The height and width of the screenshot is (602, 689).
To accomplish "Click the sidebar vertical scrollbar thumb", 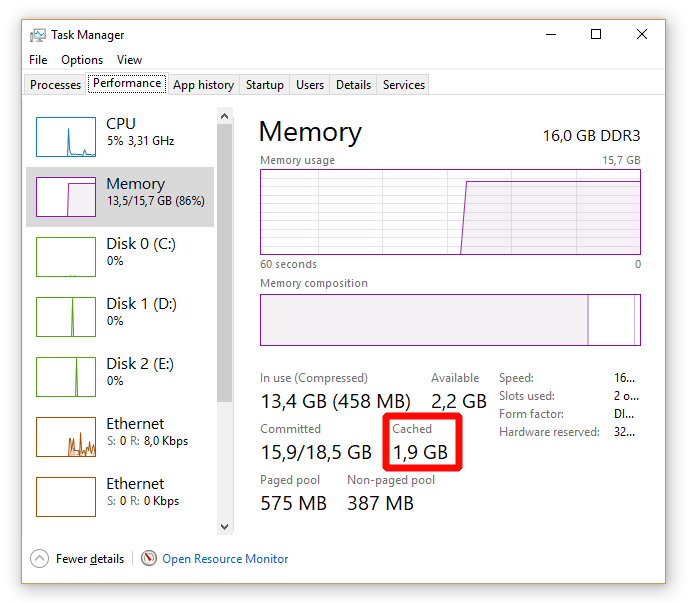I will click(225, 263).
